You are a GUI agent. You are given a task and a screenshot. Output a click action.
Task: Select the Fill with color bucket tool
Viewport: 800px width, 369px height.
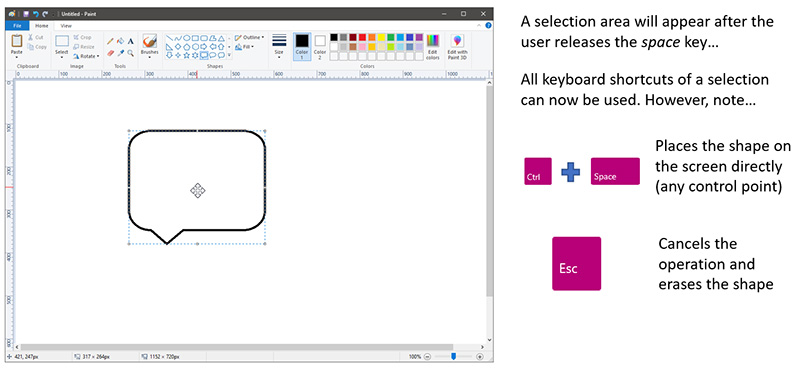pyautogui.click(x=120, y=41)
